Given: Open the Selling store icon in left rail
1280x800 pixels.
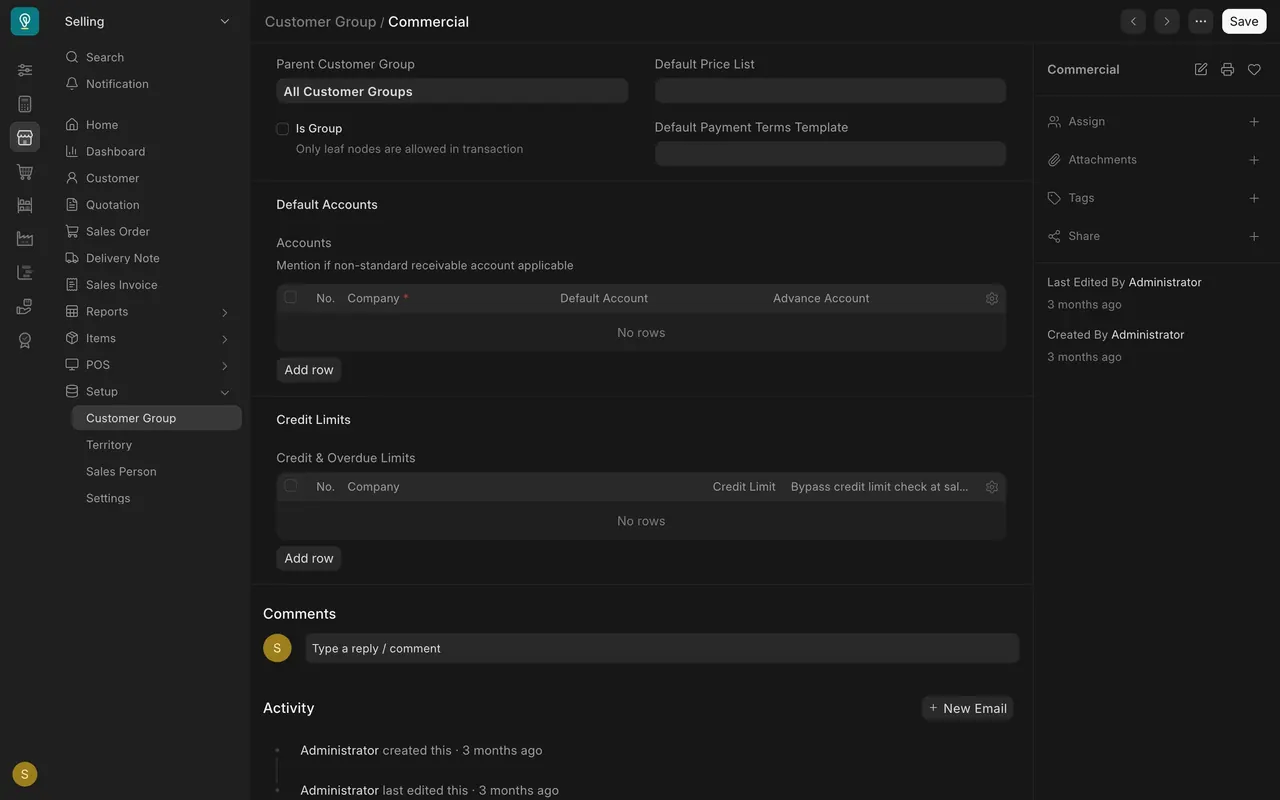Looking at the screenshot, I should (x=25, y=137).
